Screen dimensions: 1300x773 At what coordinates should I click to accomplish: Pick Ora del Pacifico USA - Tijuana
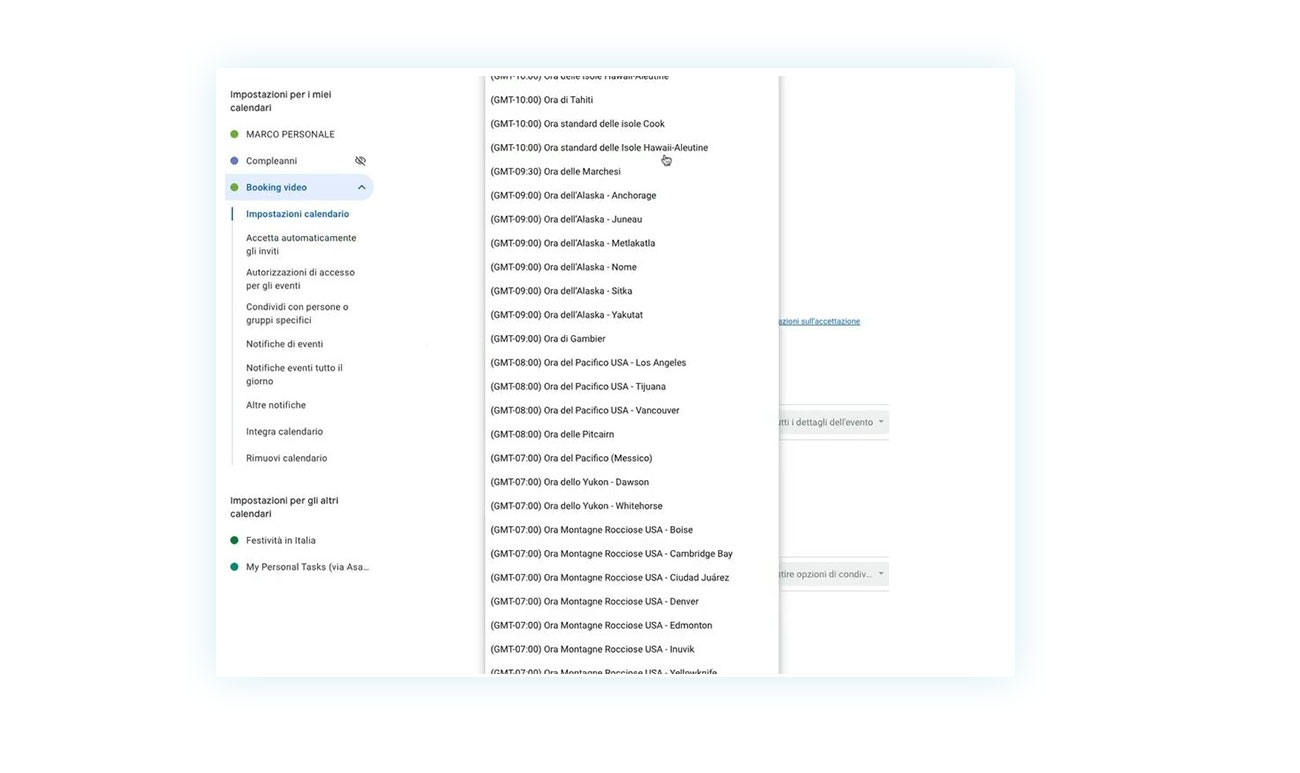click(x=631, y=387)
